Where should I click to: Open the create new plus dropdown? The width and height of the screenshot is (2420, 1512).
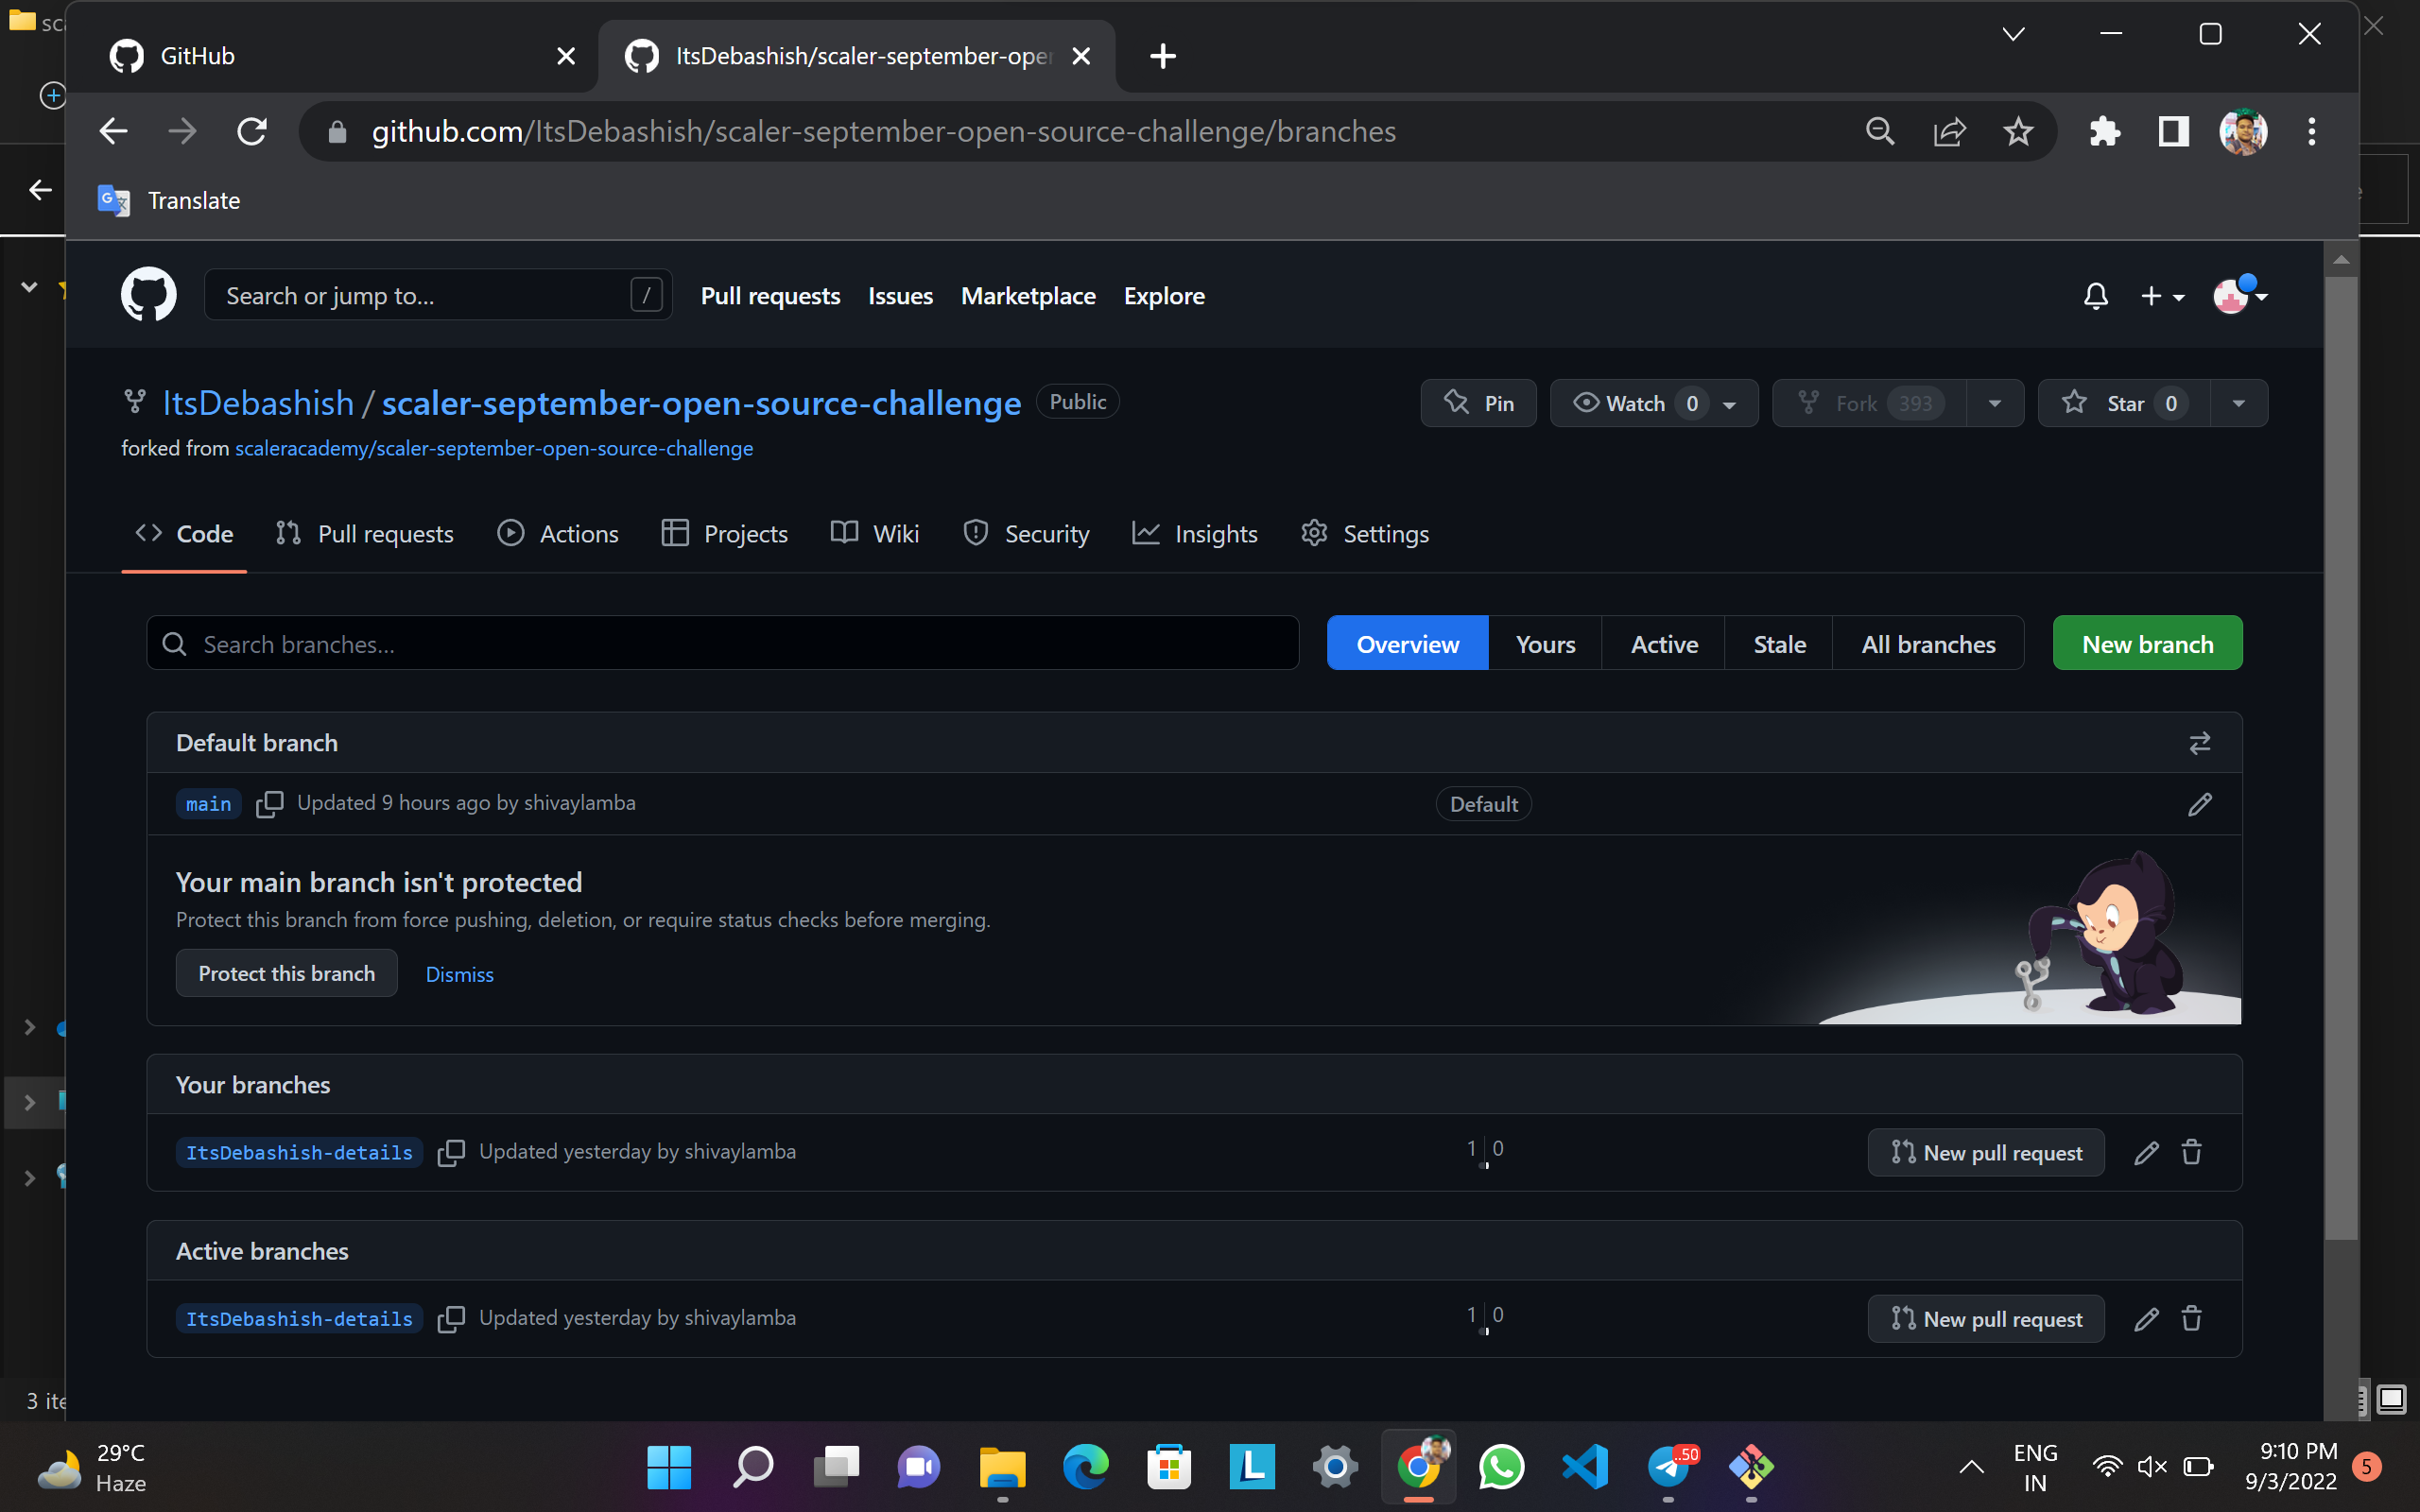pos(2162,297)
